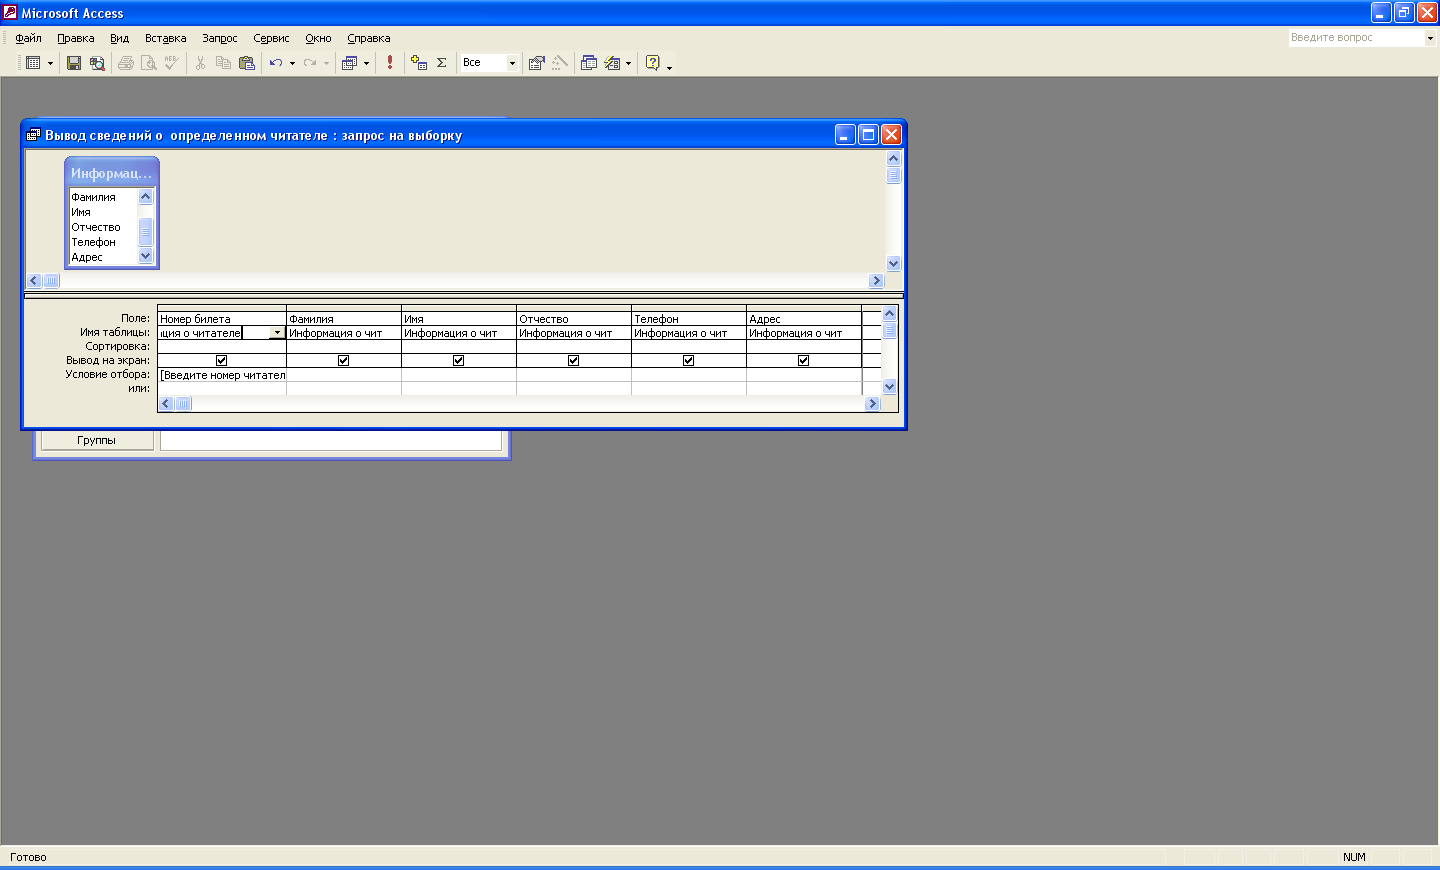Toggle the Totals sigma icon
Viewport: 1440px width, 870px height.
[x=441, y=63]
